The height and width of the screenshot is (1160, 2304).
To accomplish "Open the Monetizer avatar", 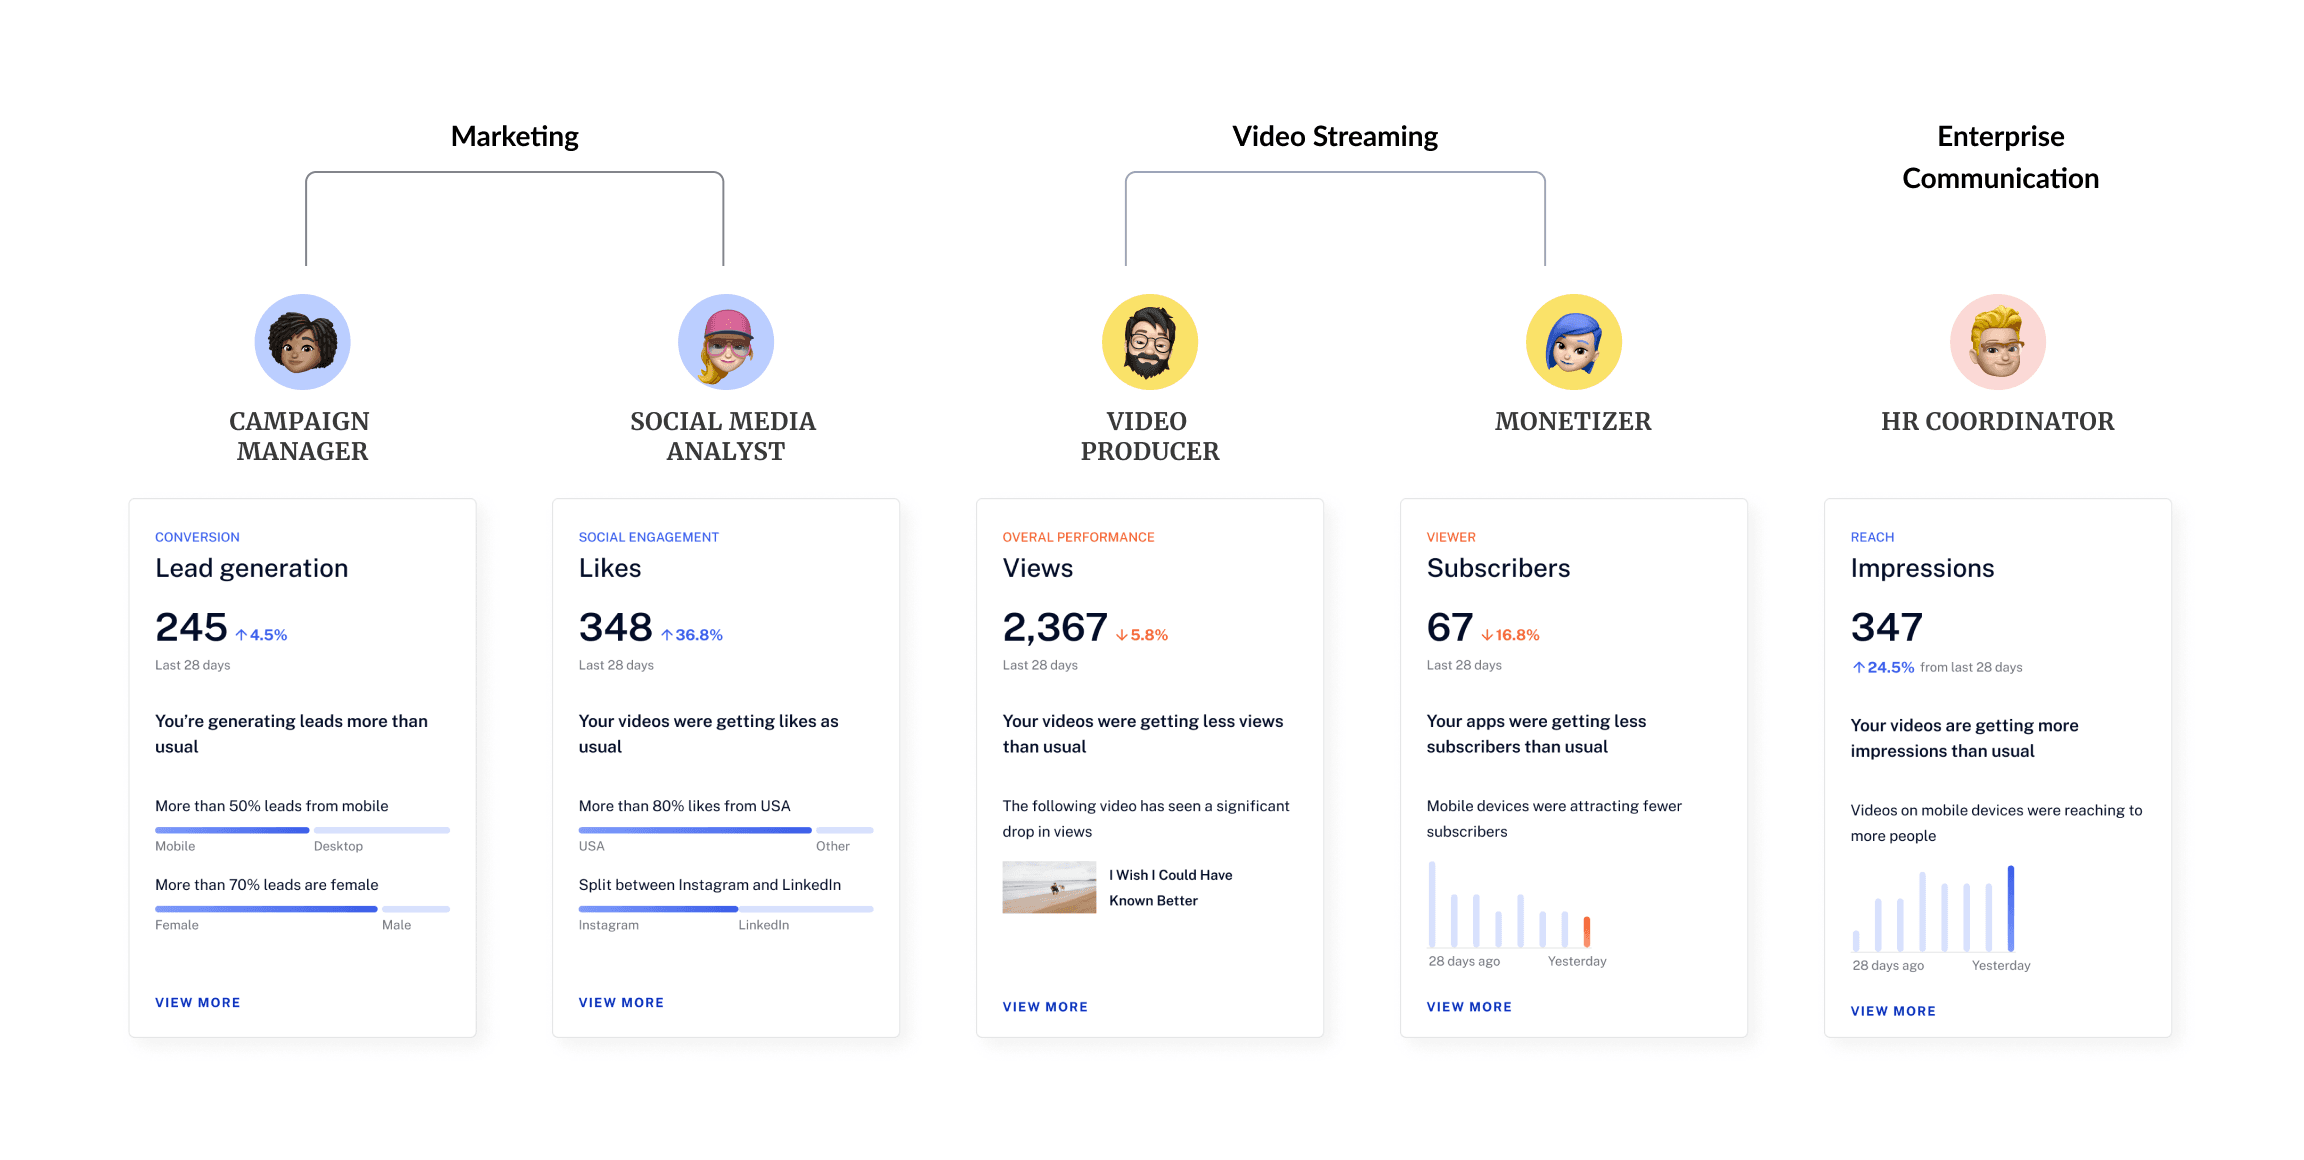I will (x=1574, y=342).
